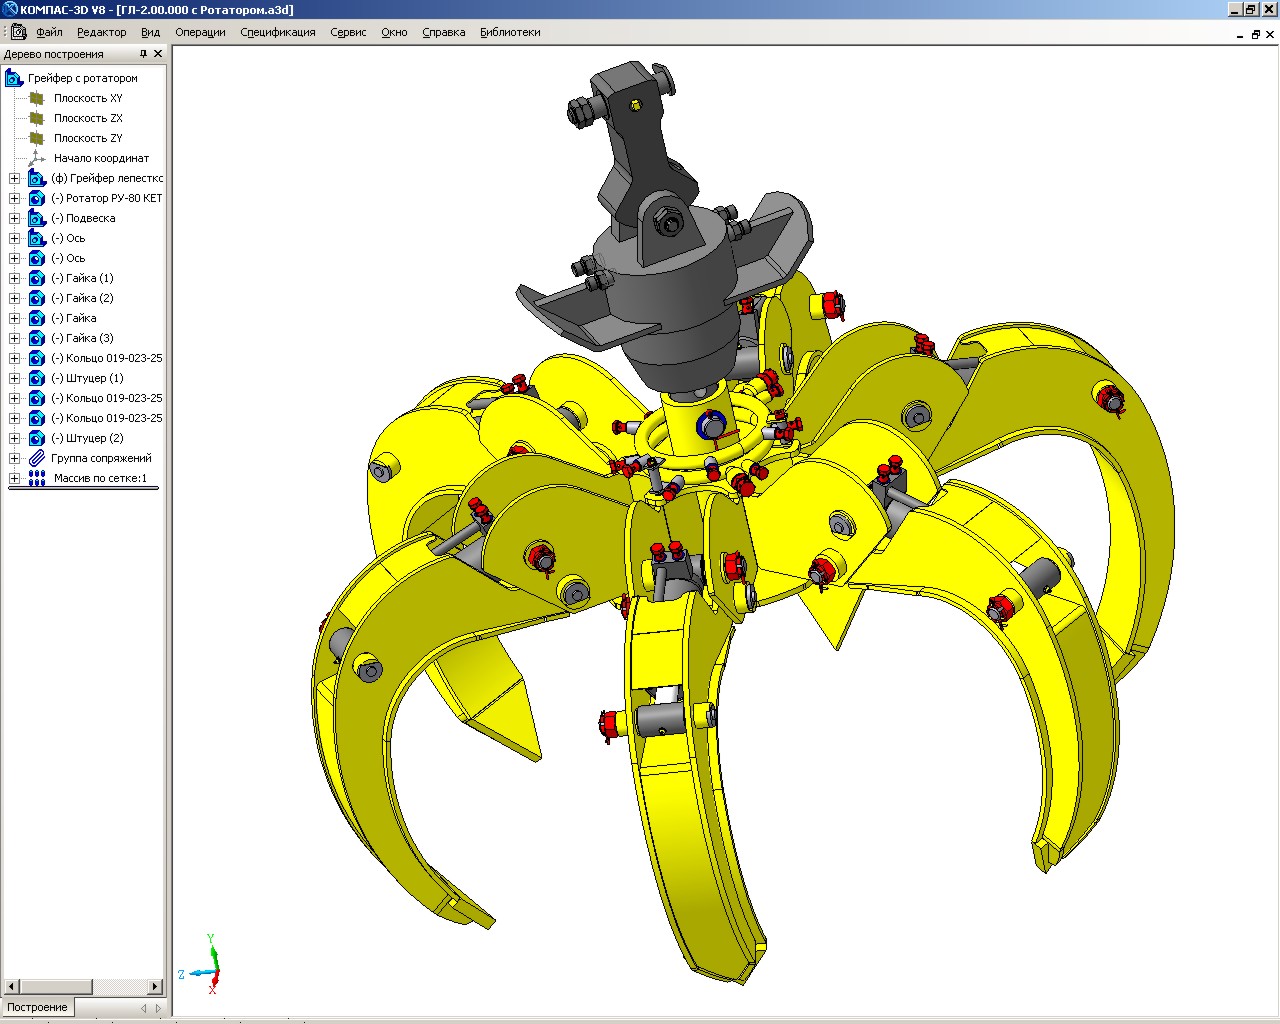Select the Подвеска subassembly icon

37,218
